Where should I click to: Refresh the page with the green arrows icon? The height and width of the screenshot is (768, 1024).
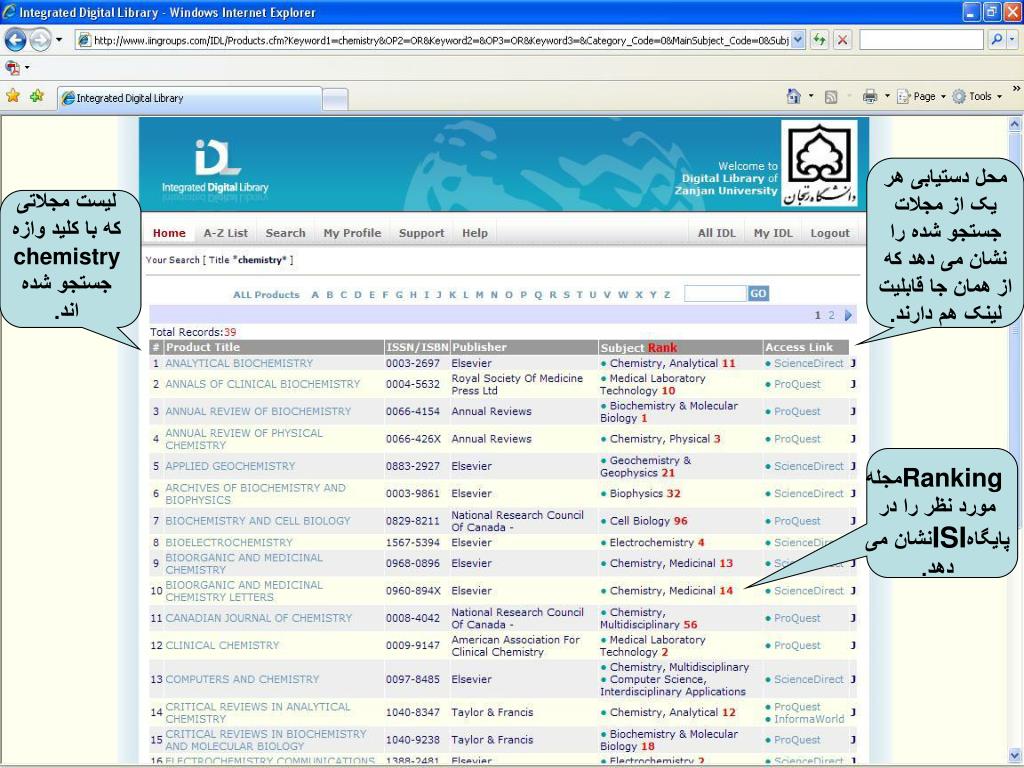pos(819,40)
